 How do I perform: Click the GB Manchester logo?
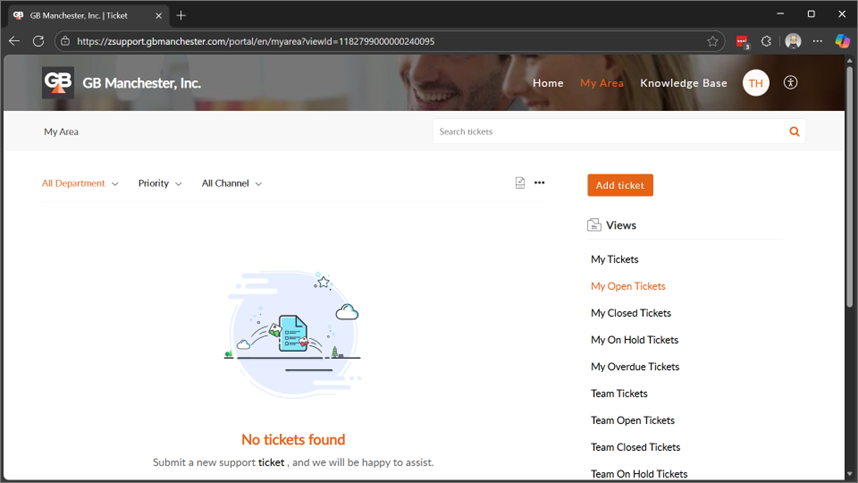[58, 83]
